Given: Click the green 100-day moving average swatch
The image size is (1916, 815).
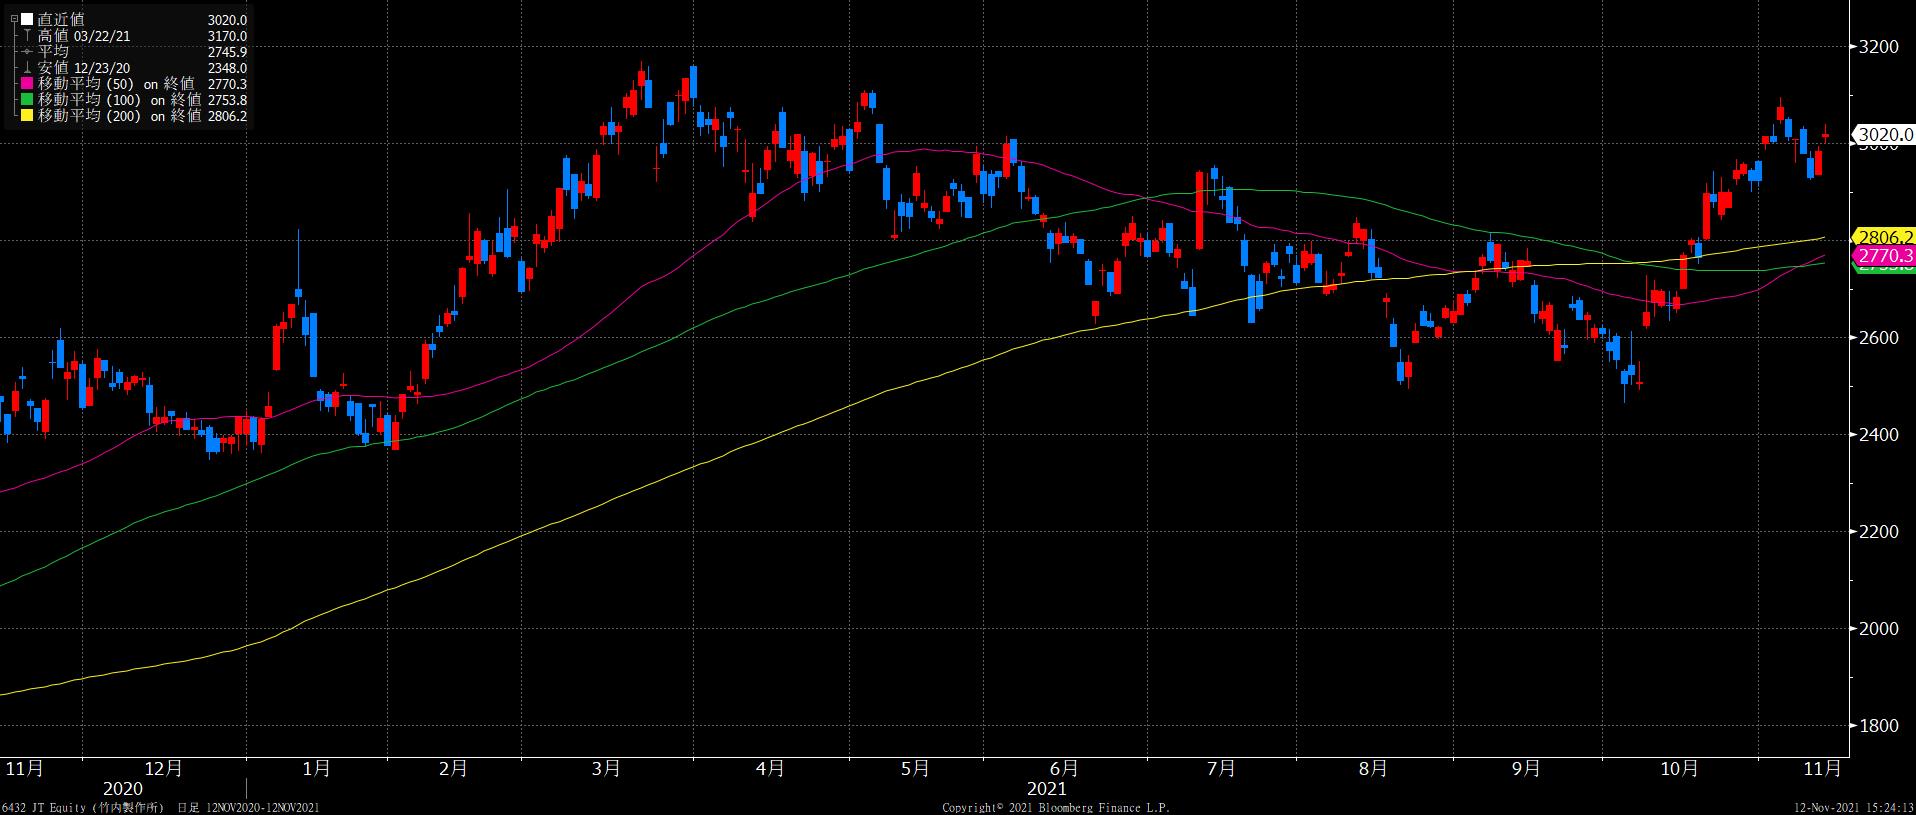Looking at the screenshot, I should [x=27, y=100].
